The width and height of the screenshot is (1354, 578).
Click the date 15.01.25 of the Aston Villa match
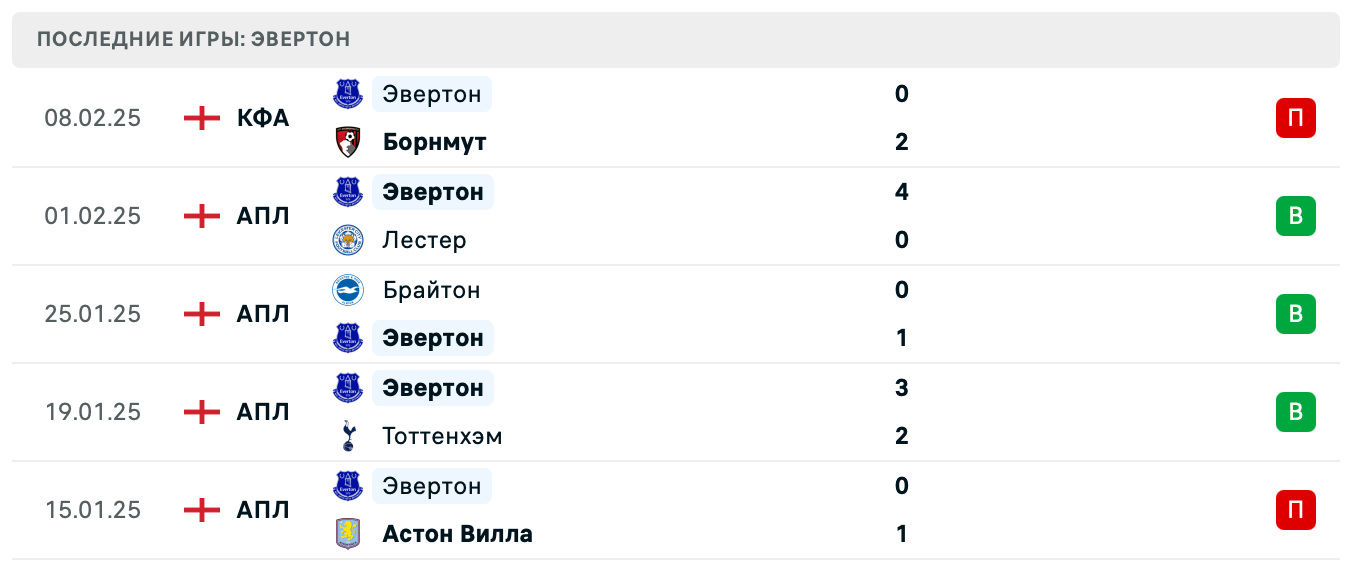point(92,510)
